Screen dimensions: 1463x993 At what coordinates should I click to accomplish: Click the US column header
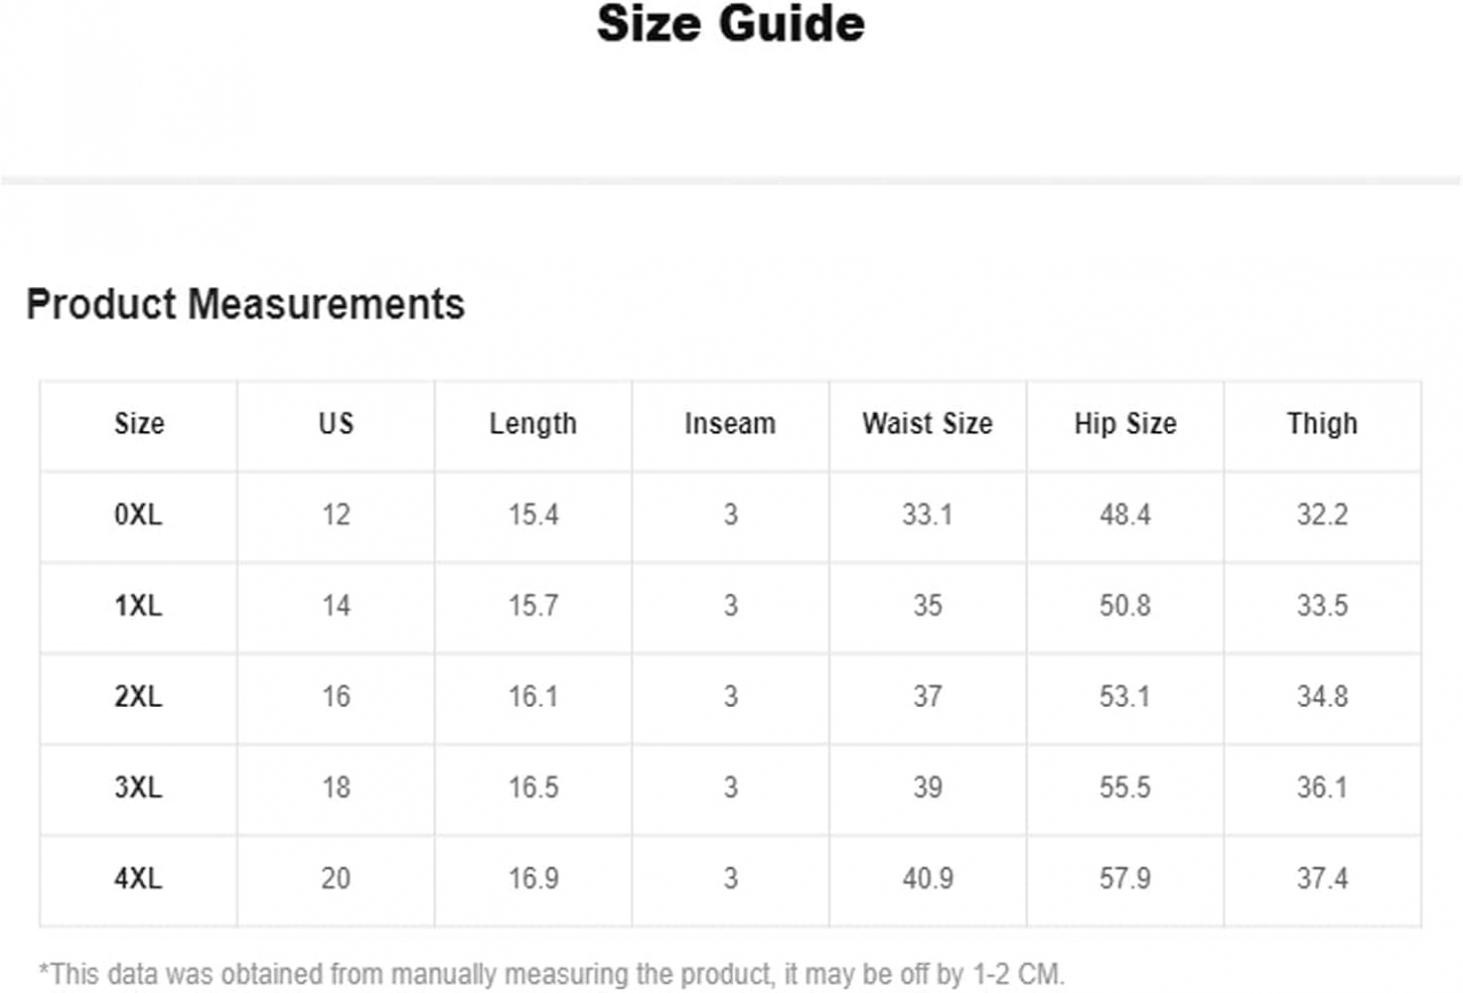point(336,424)
